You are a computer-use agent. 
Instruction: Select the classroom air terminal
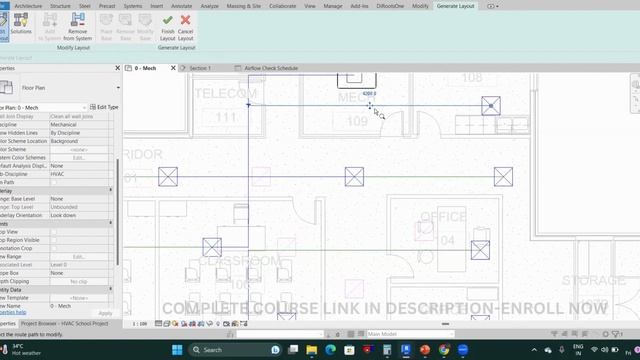pos(212,247)
